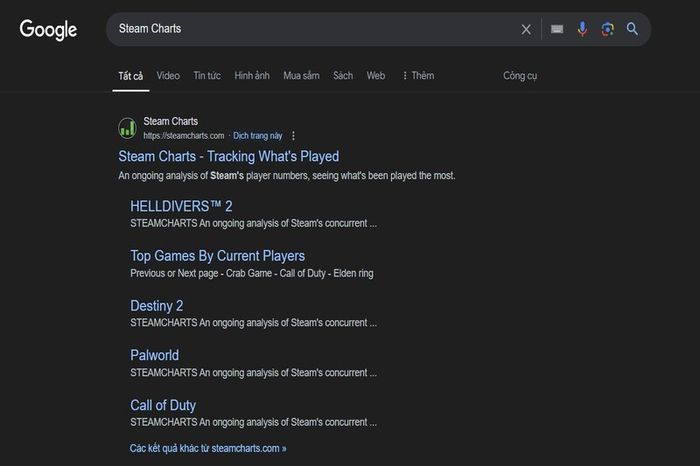The width and height of the screenshot is (700, 466).
Task: Open the Công cụ tools button
Action: click(x=520, y=76)
